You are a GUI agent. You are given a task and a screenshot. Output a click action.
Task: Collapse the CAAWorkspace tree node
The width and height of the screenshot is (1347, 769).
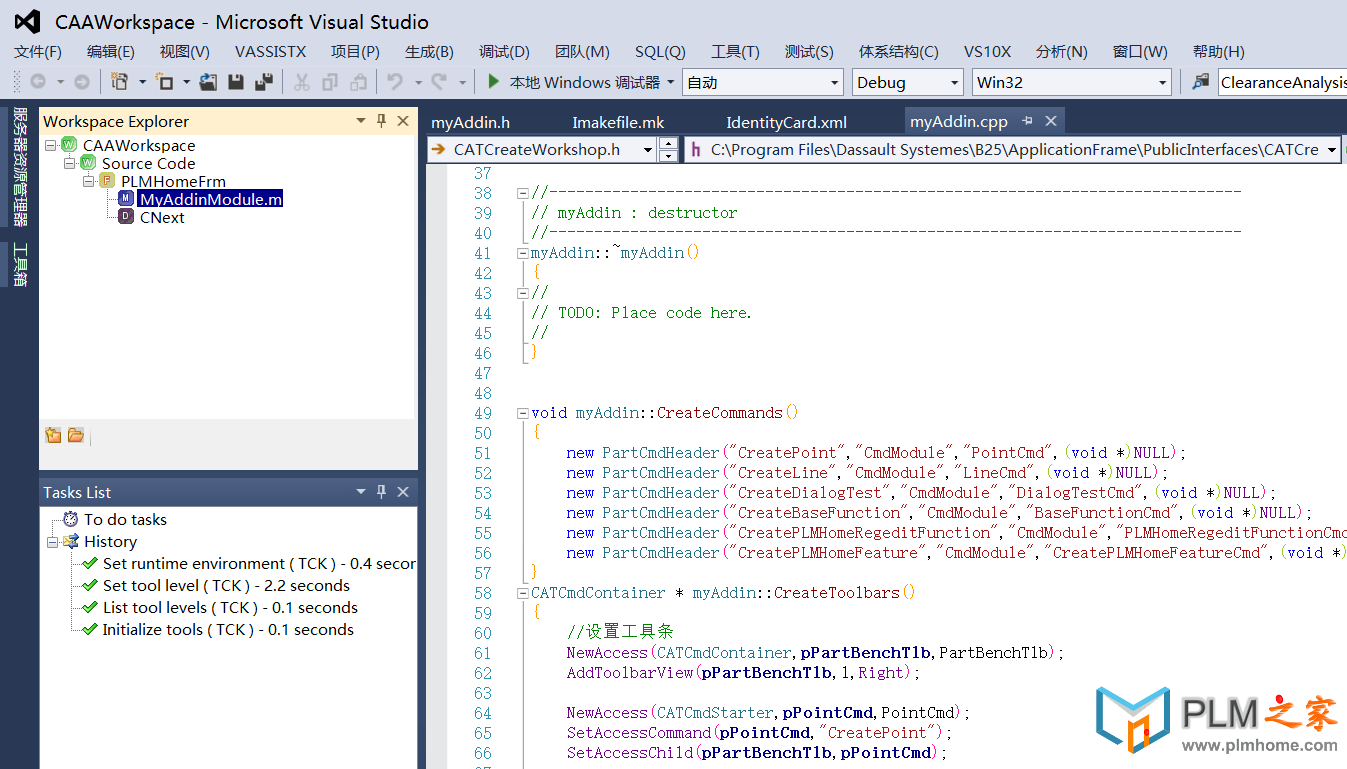51,145
